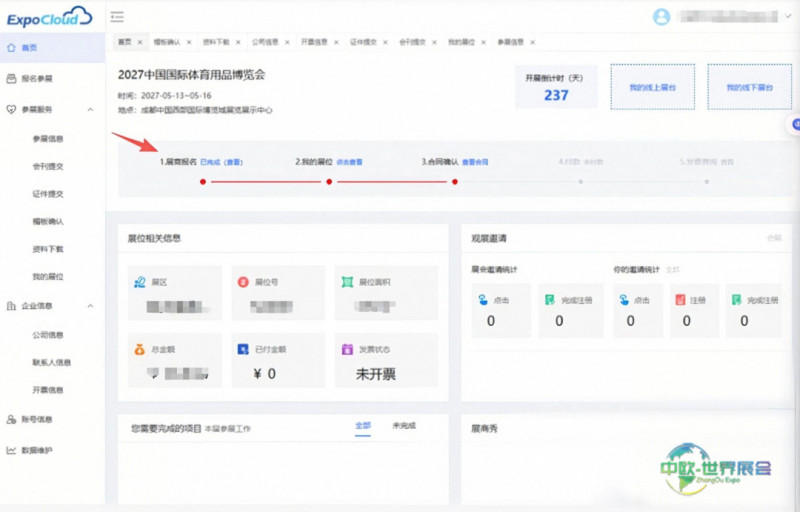Open the 我的线下展台 button
Image resolution: width=800 pixels, height=512 pixels.
749,87
